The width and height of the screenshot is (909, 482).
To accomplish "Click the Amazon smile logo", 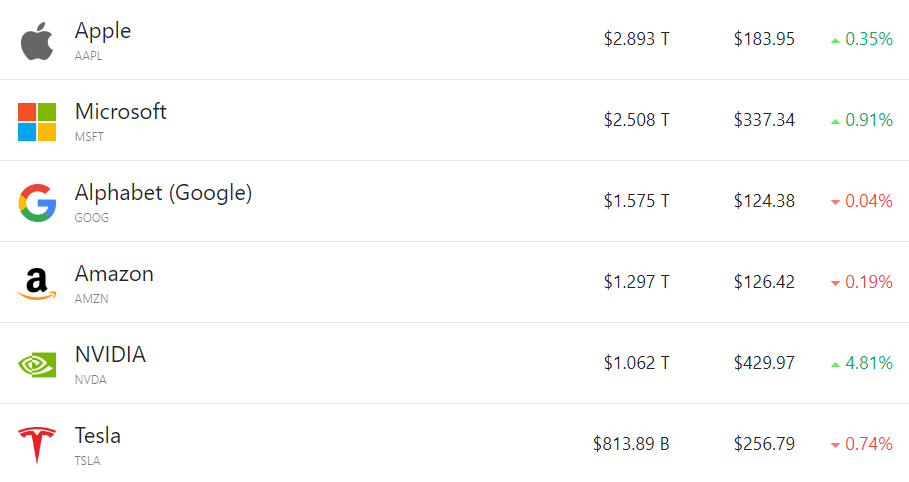I will [x=37, y=284].
